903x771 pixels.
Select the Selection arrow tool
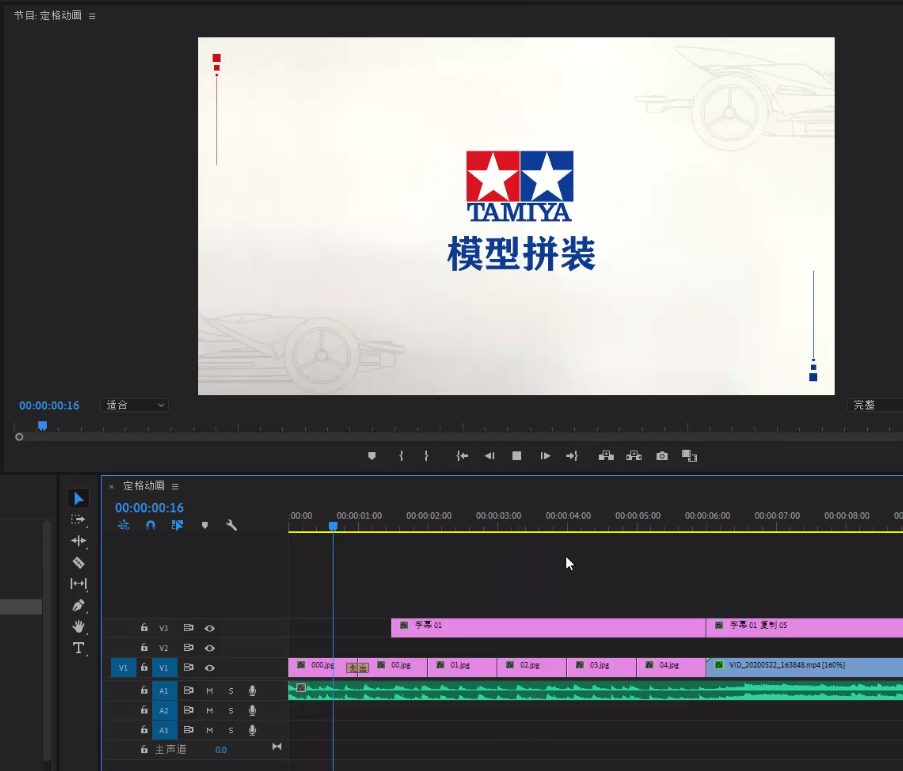coord(79,499)
